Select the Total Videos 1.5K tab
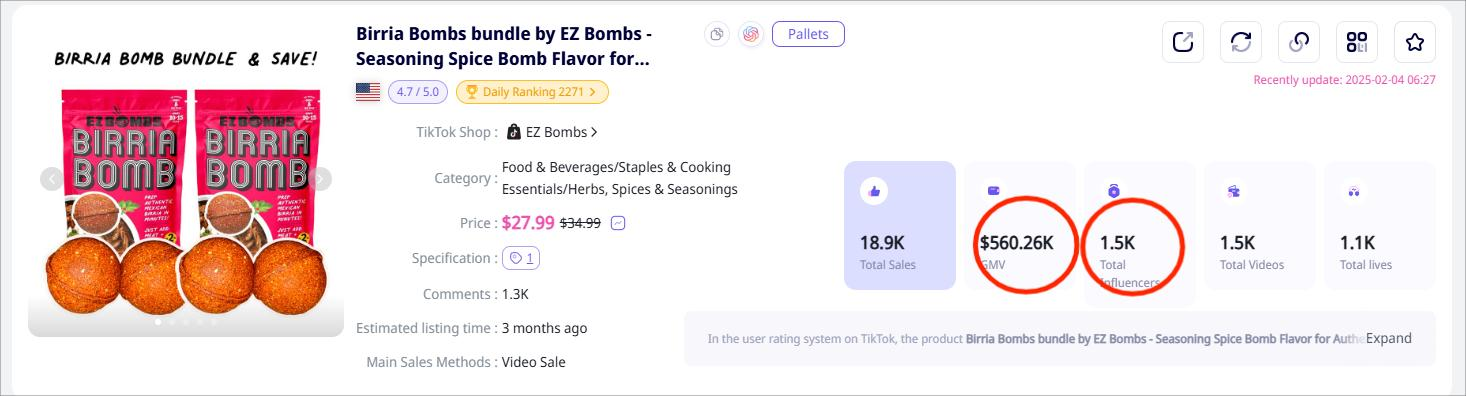This screenshot has height=396, width=1466. (1260, 226)
